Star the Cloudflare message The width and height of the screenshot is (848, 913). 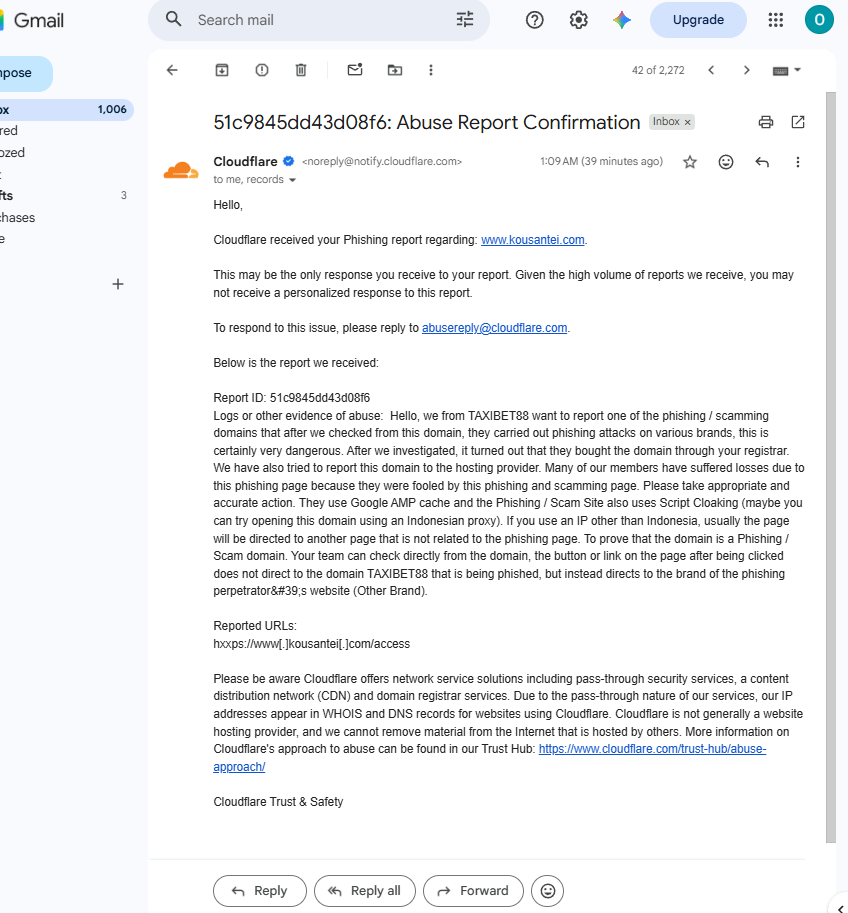[690, 162]
